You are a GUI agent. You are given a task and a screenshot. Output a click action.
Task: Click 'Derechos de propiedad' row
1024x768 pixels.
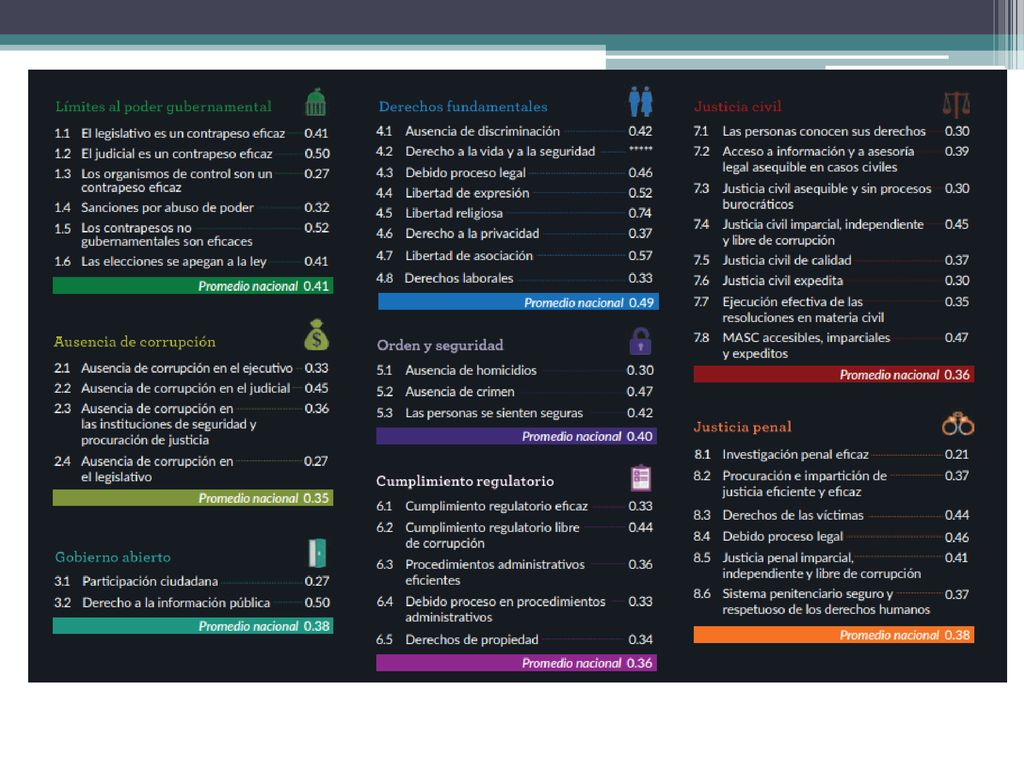tap(515, 640)
